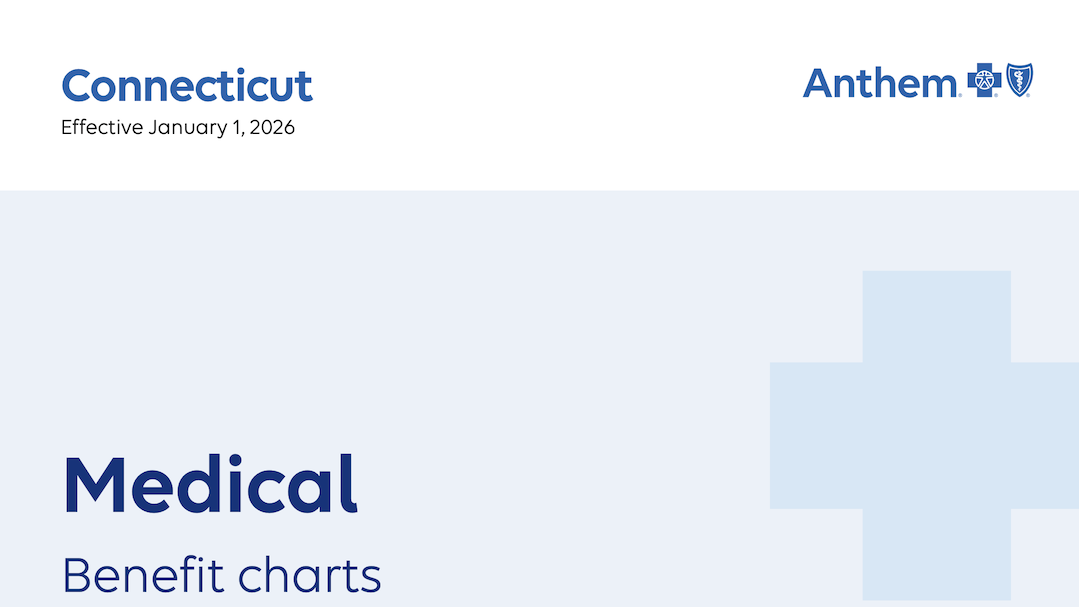
Task: Click the letter A in the Anthem logo
Action: 818,82
